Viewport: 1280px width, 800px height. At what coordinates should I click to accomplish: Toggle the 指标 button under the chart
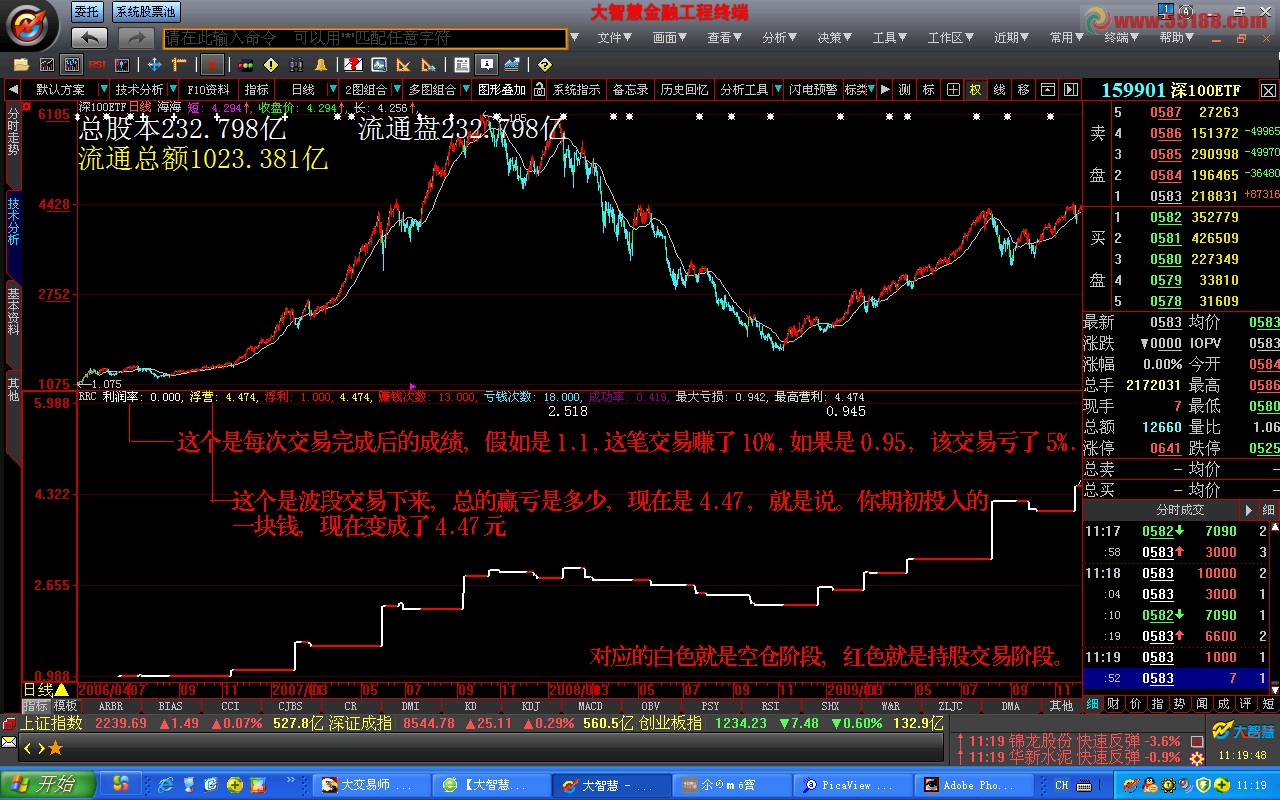click(x=35, y=705)
